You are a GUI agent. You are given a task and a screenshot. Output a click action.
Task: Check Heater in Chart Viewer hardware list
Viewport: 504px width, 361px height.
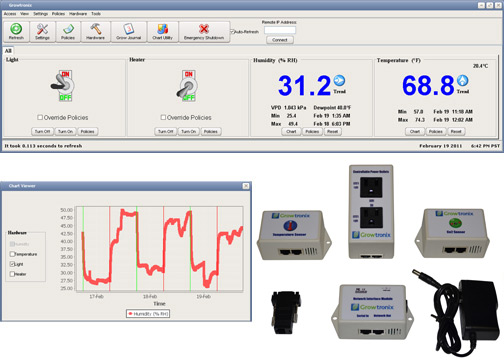[x=12, y=274]
